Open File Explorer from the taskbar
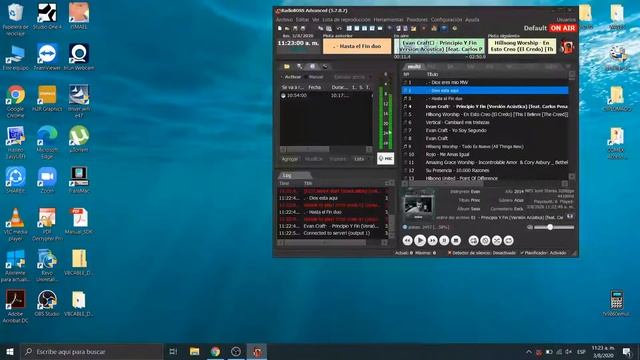Screen dimensions: 640x360 (x=194, y=351)
